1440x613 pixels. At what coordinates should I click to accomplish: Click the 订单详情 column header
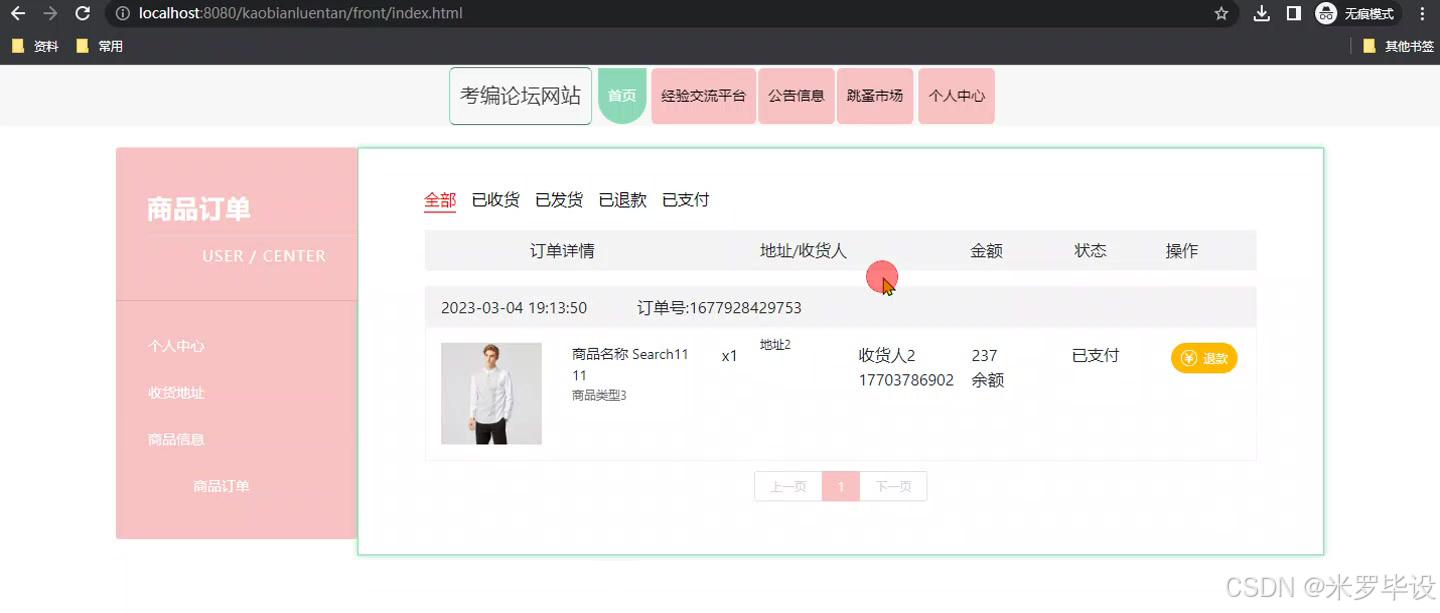coord(562,251)
